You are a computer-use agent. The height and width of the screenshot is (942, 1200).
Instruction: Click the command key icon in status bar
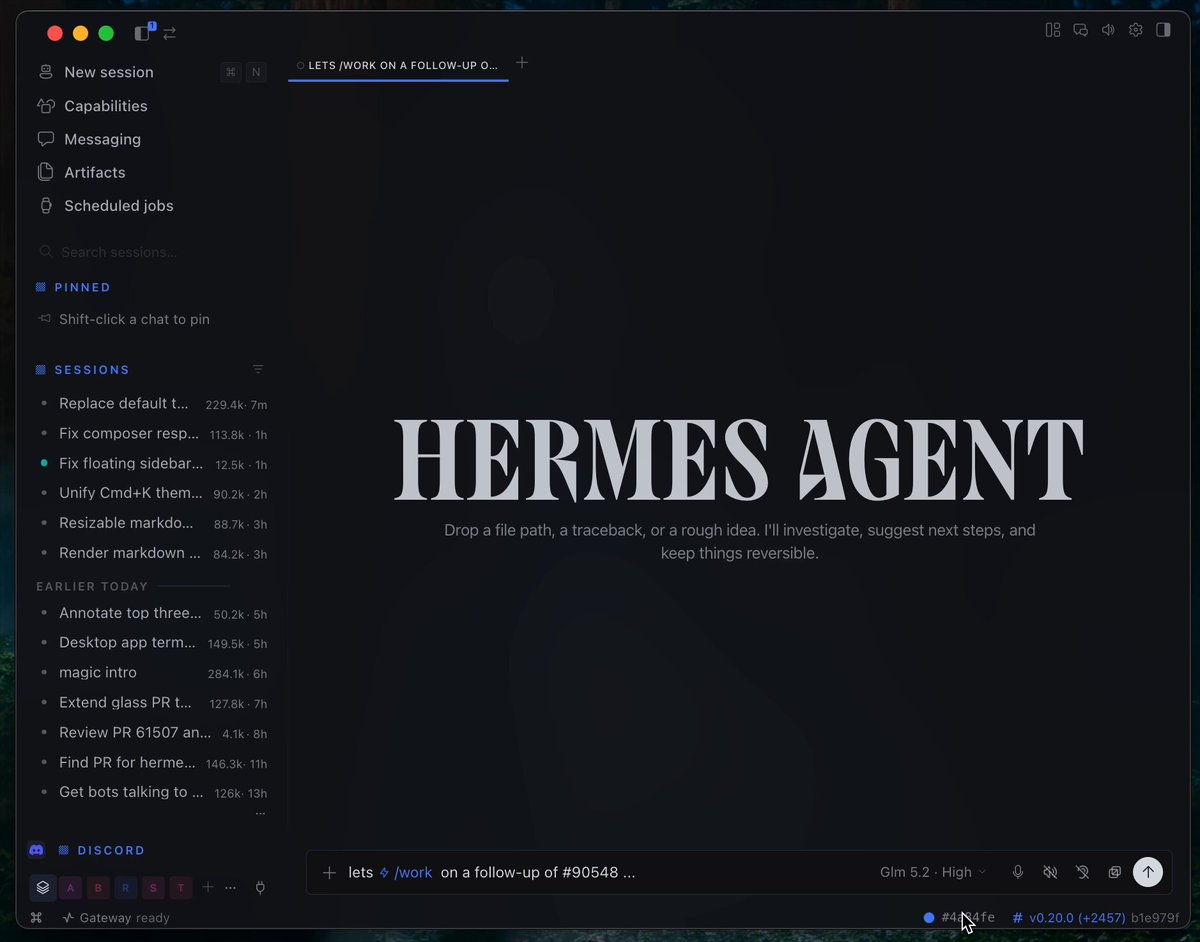36,918
